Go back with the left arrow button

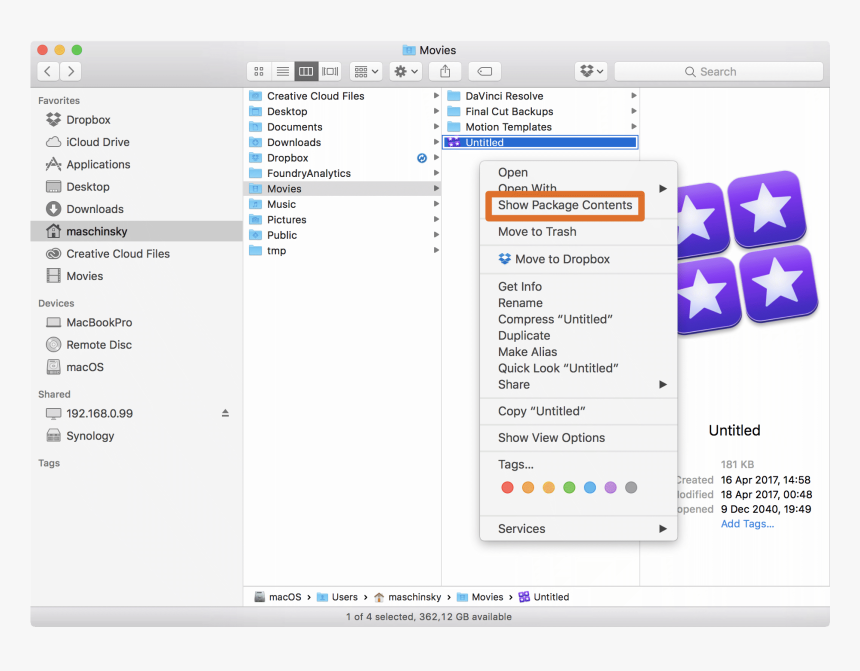click(x=48, y=71)
